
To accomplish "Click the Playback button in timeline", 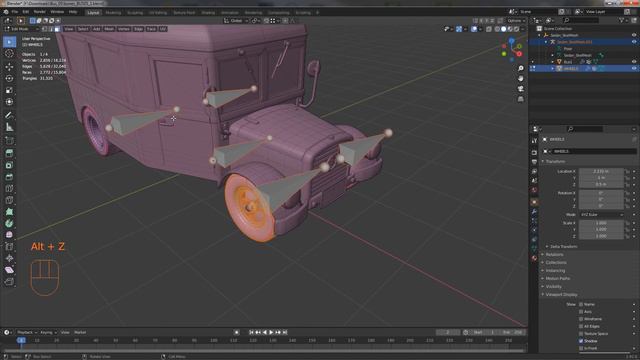I will click(27, 333).
